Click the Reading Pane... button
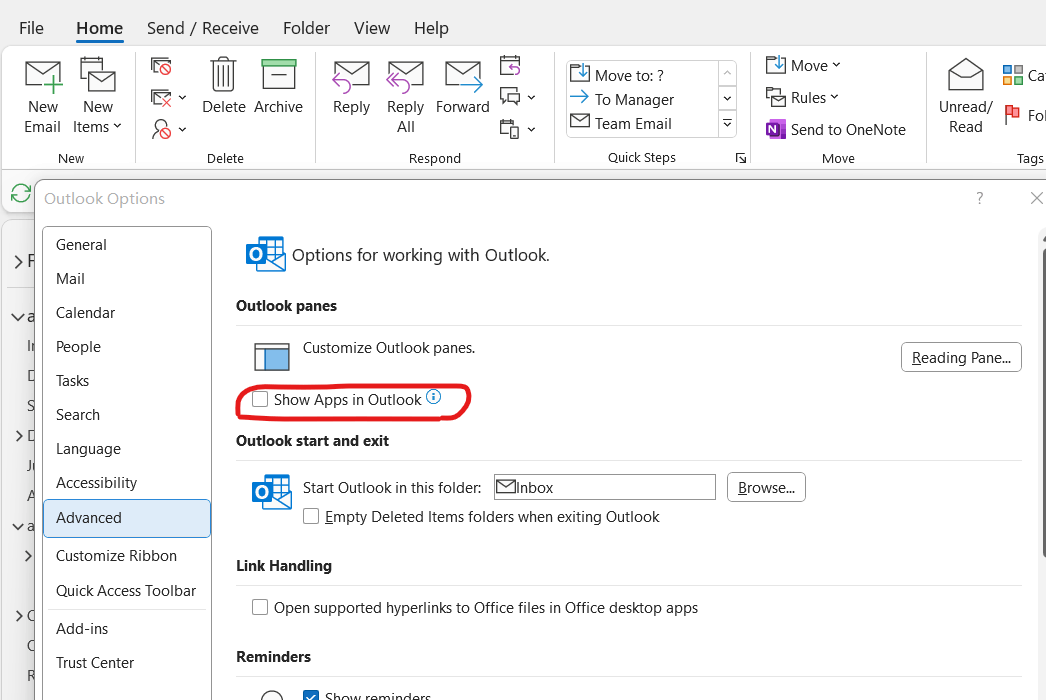Screen dimensions: 1046x700 [x=961, y=358]
